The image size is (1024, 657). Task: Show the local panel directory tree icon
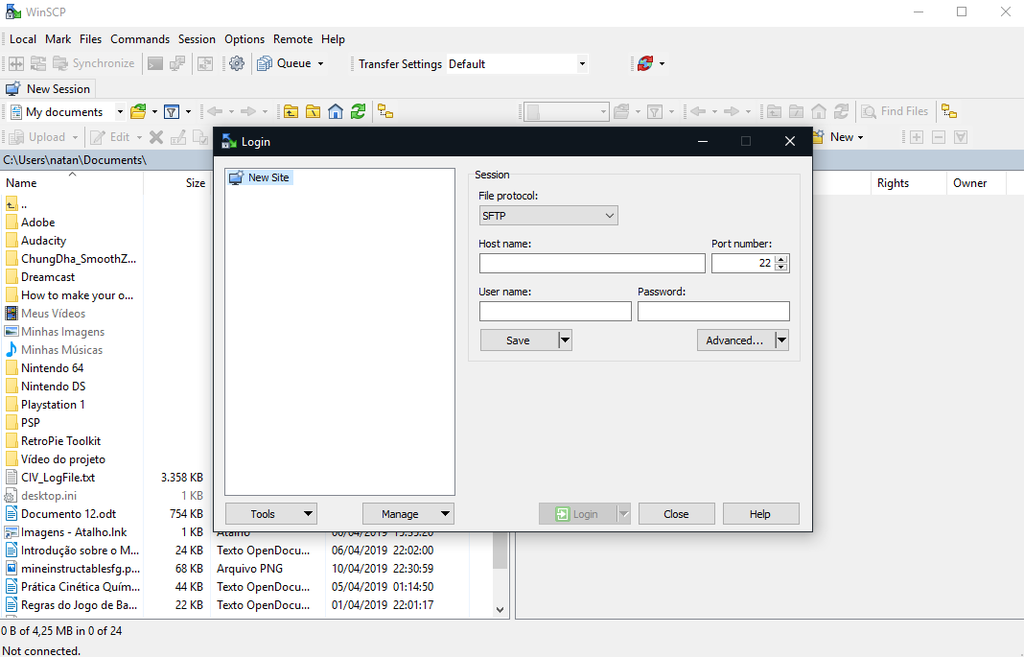click(x=385, y=112)
